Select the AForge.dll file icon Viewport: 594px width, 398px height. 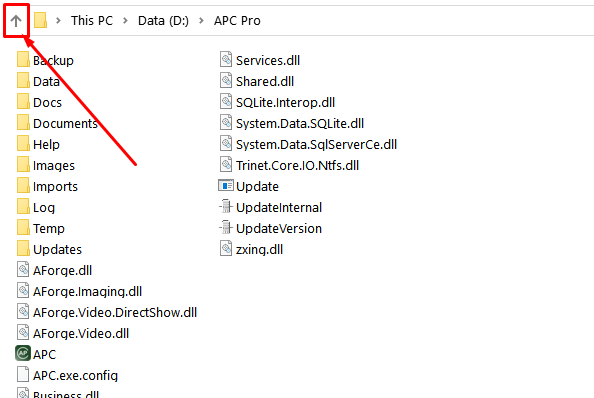point(23,270)
